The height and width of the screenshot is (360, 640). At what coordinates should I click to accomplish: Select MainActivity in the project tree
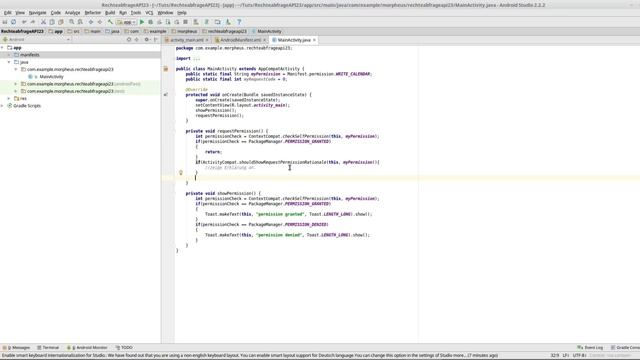[x=51, y=77]
